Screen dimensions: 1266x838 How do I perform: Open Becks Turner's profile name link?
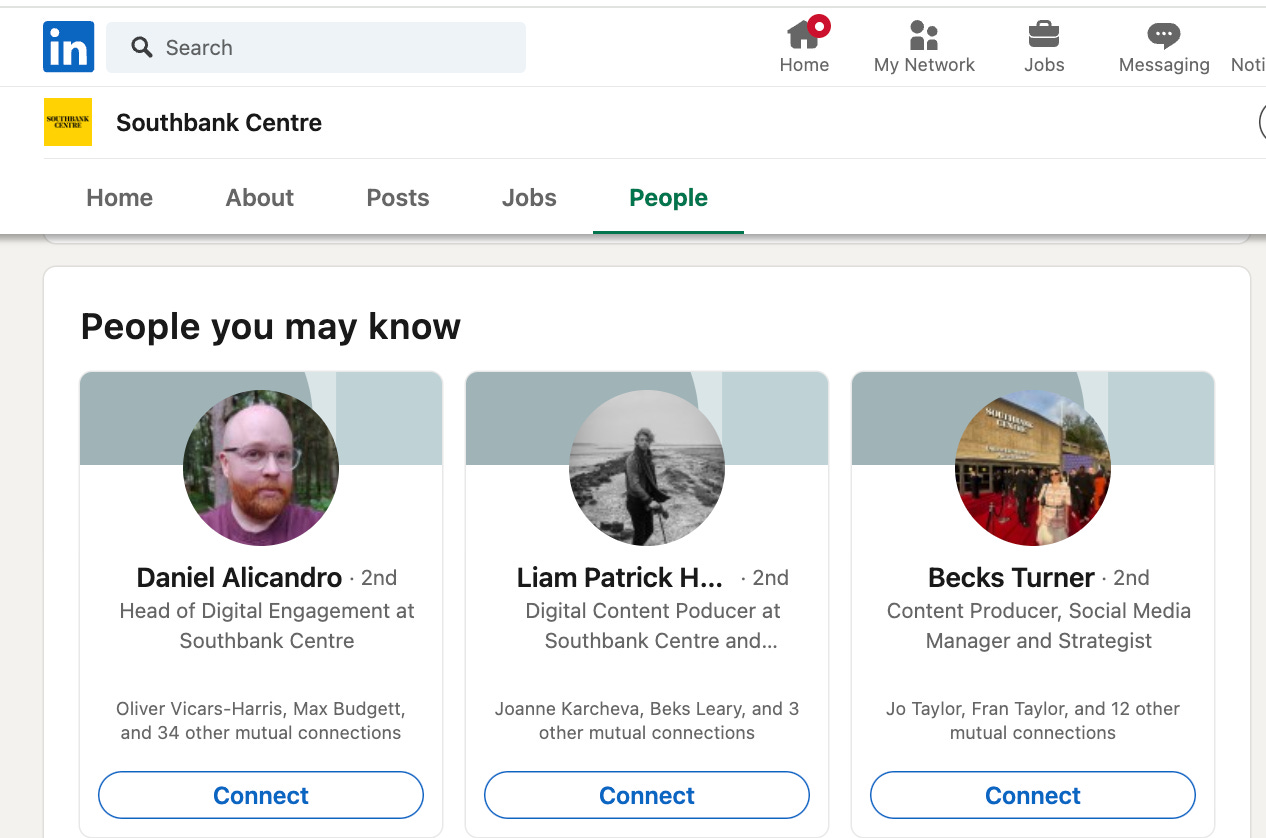[1011, 577]
